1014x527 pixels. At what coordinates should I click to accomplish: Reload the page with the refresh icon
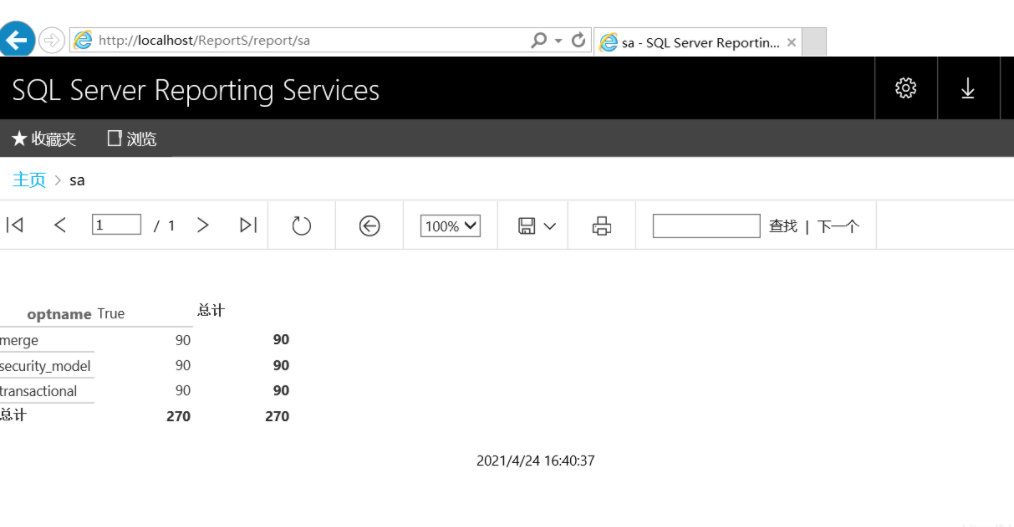(x=578, y=40)
